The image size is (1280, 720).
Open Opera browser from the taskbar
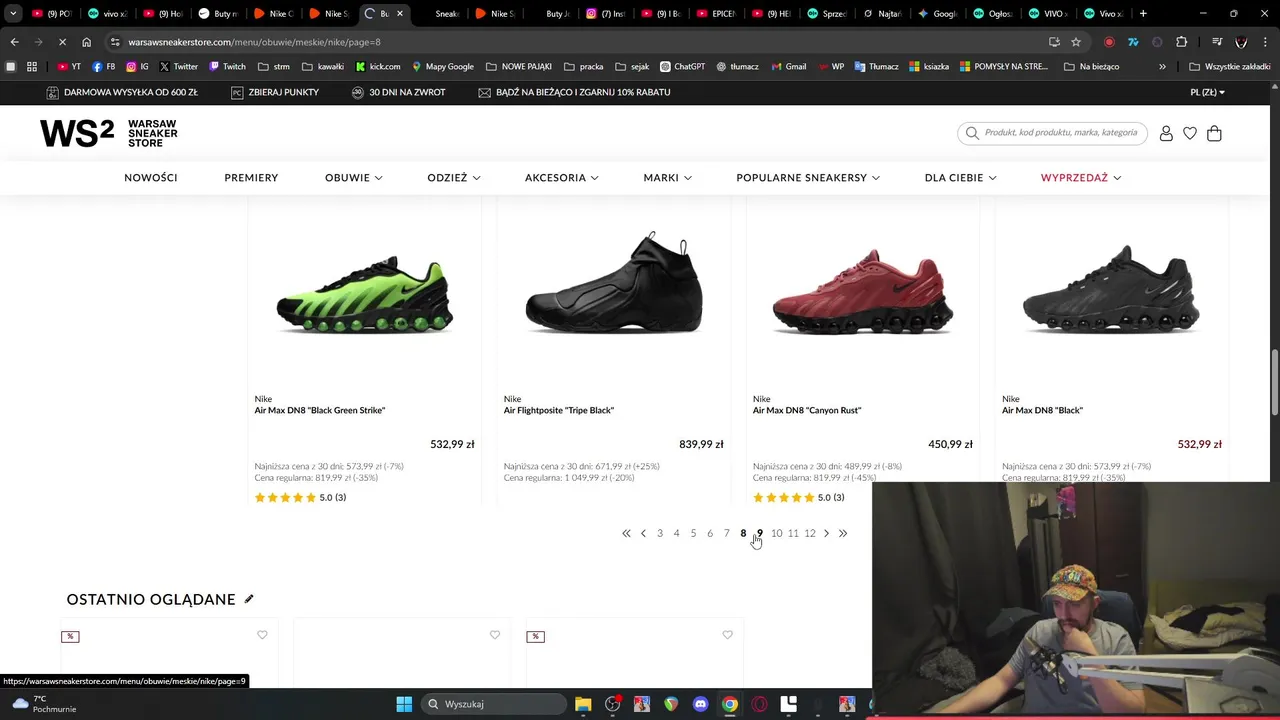tap(759, 704)
